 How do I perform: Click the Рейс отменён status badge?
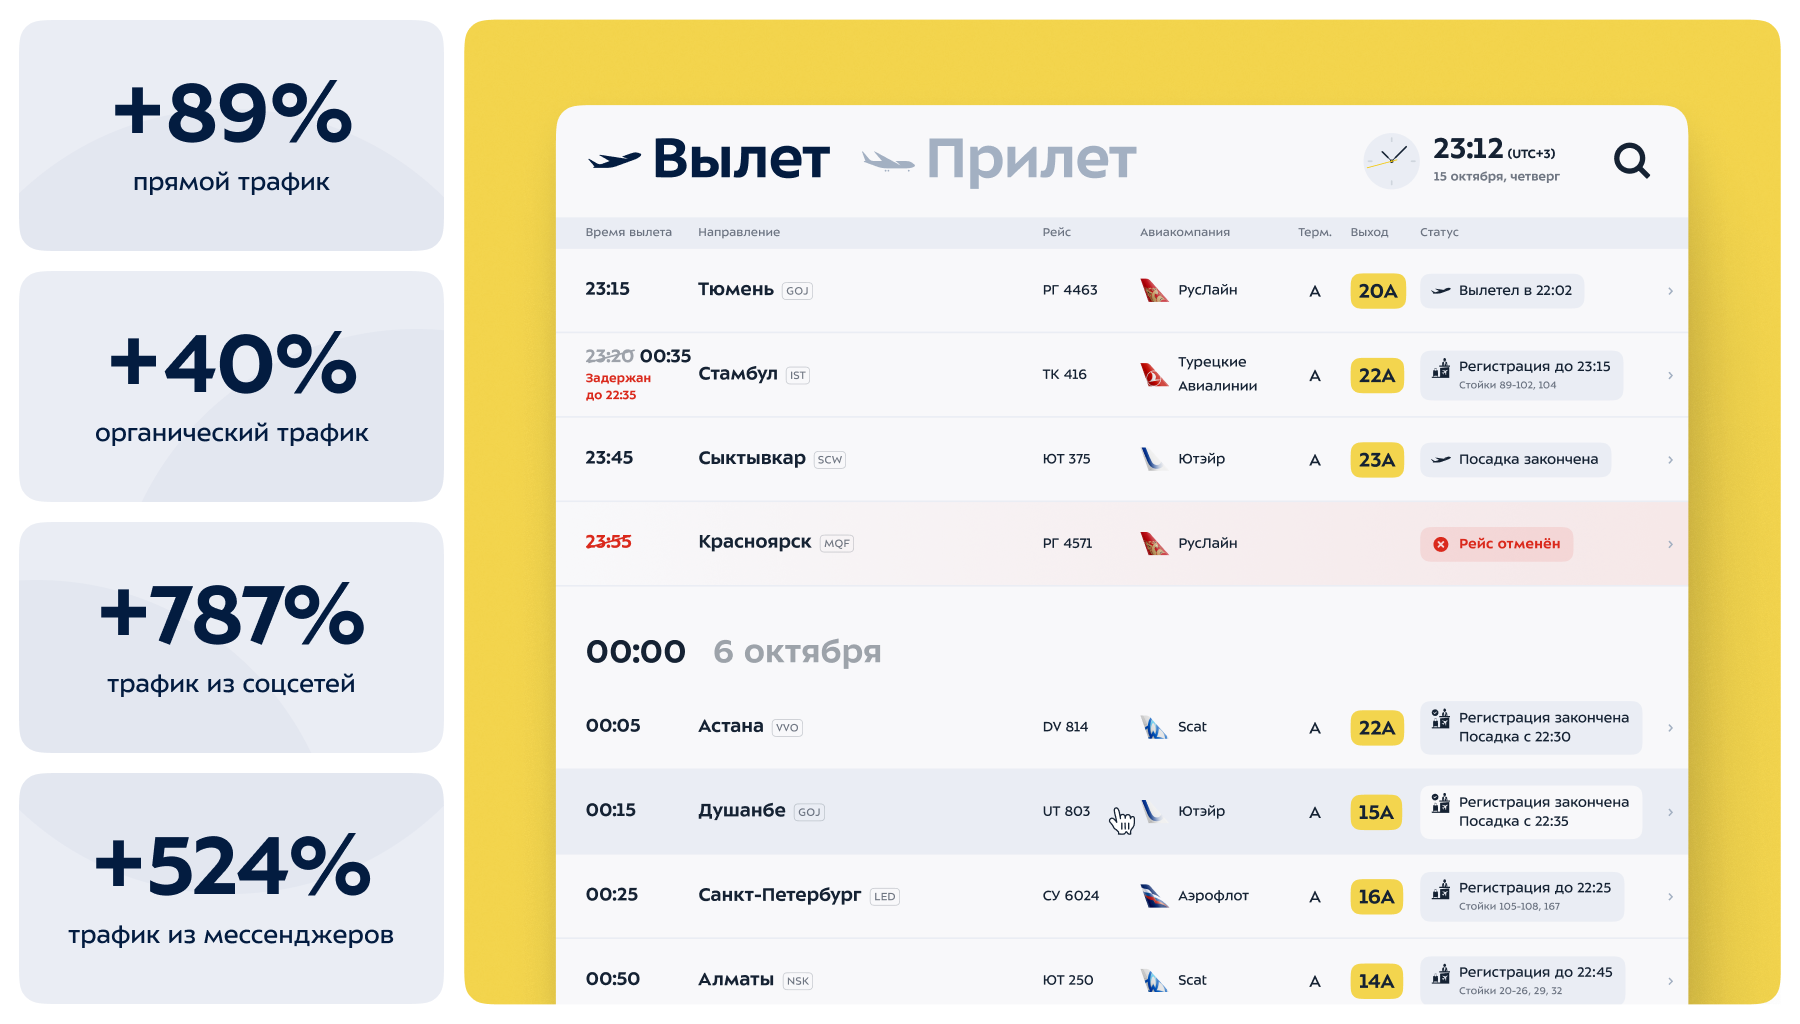1496,544
